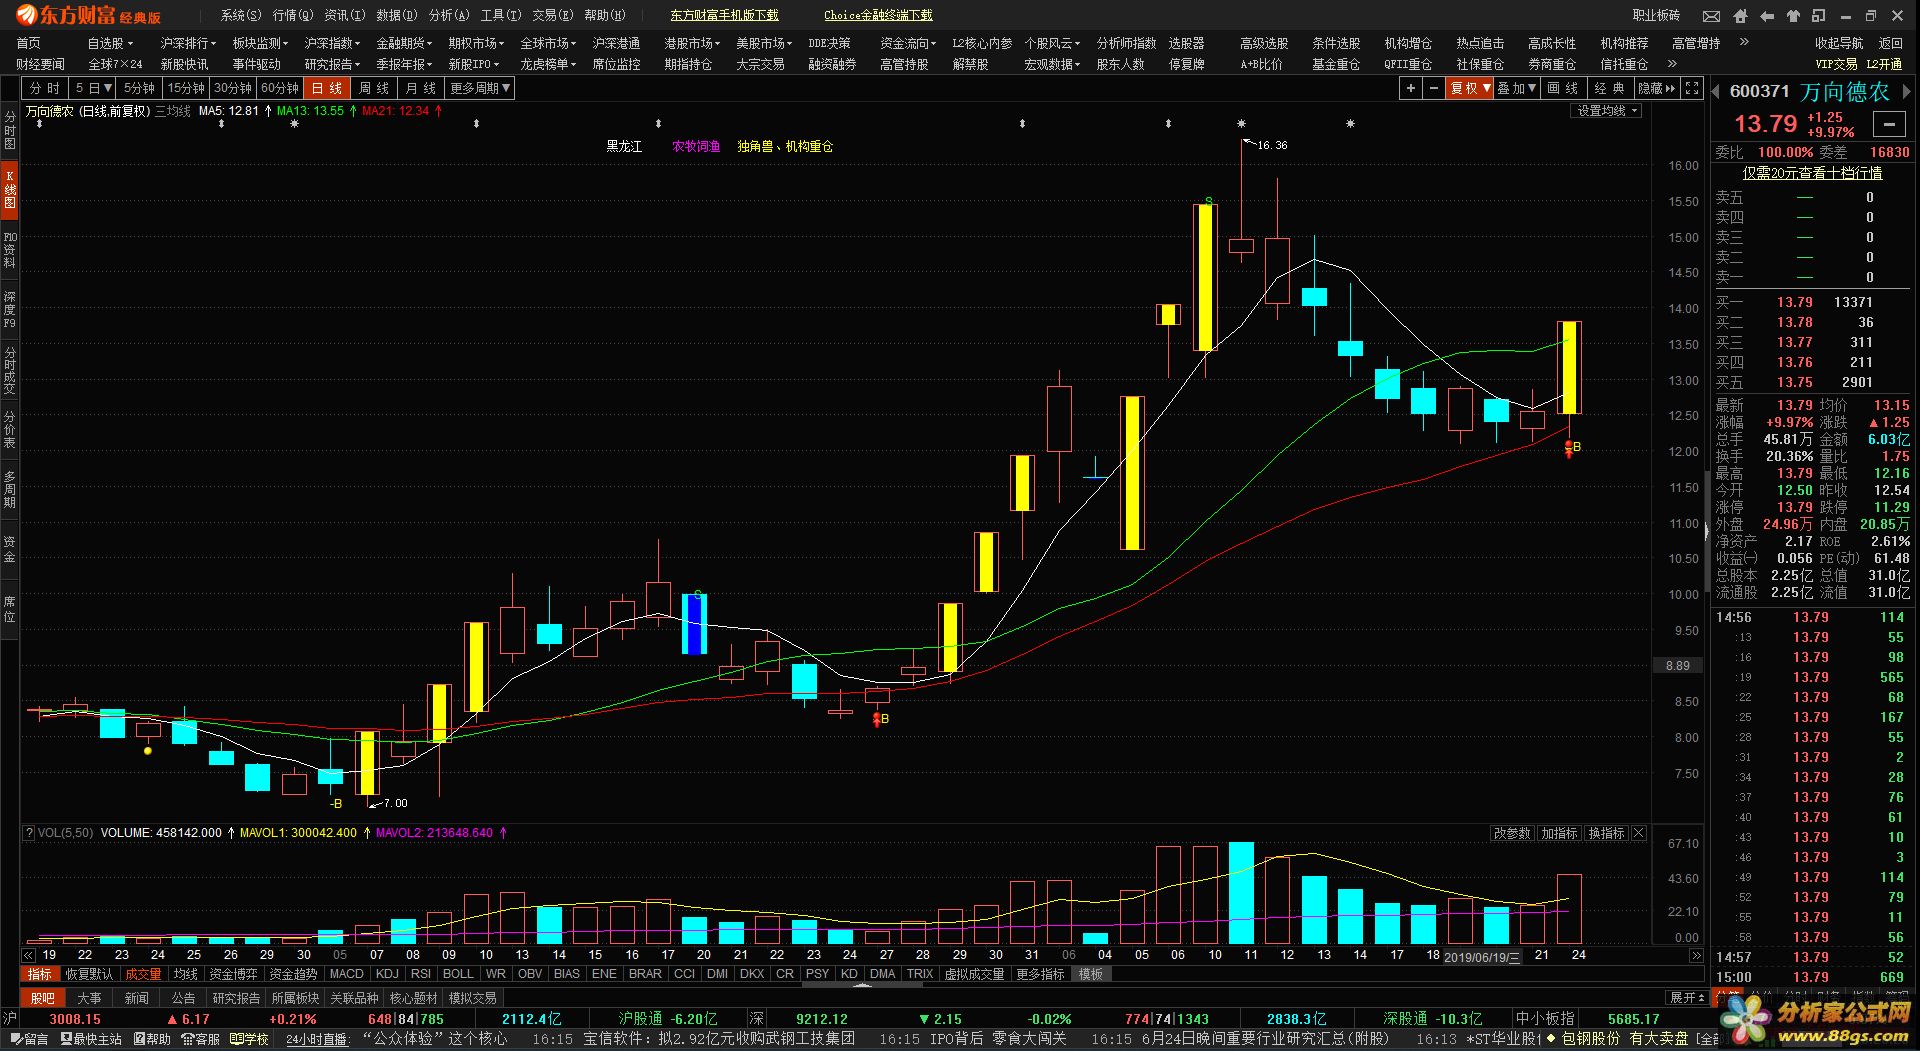Screen dimensions: 1920x1051
Task: Open 分析(A) menu
Action: [448, 15]
